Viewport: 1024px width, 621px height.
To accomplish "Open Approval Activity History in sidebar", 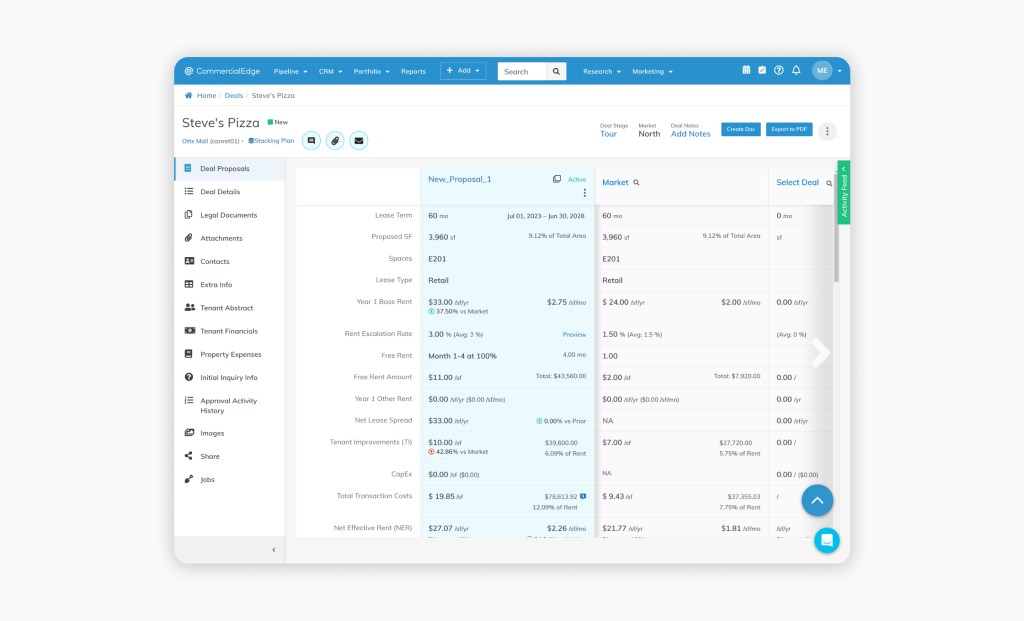I will pos(229,406).
